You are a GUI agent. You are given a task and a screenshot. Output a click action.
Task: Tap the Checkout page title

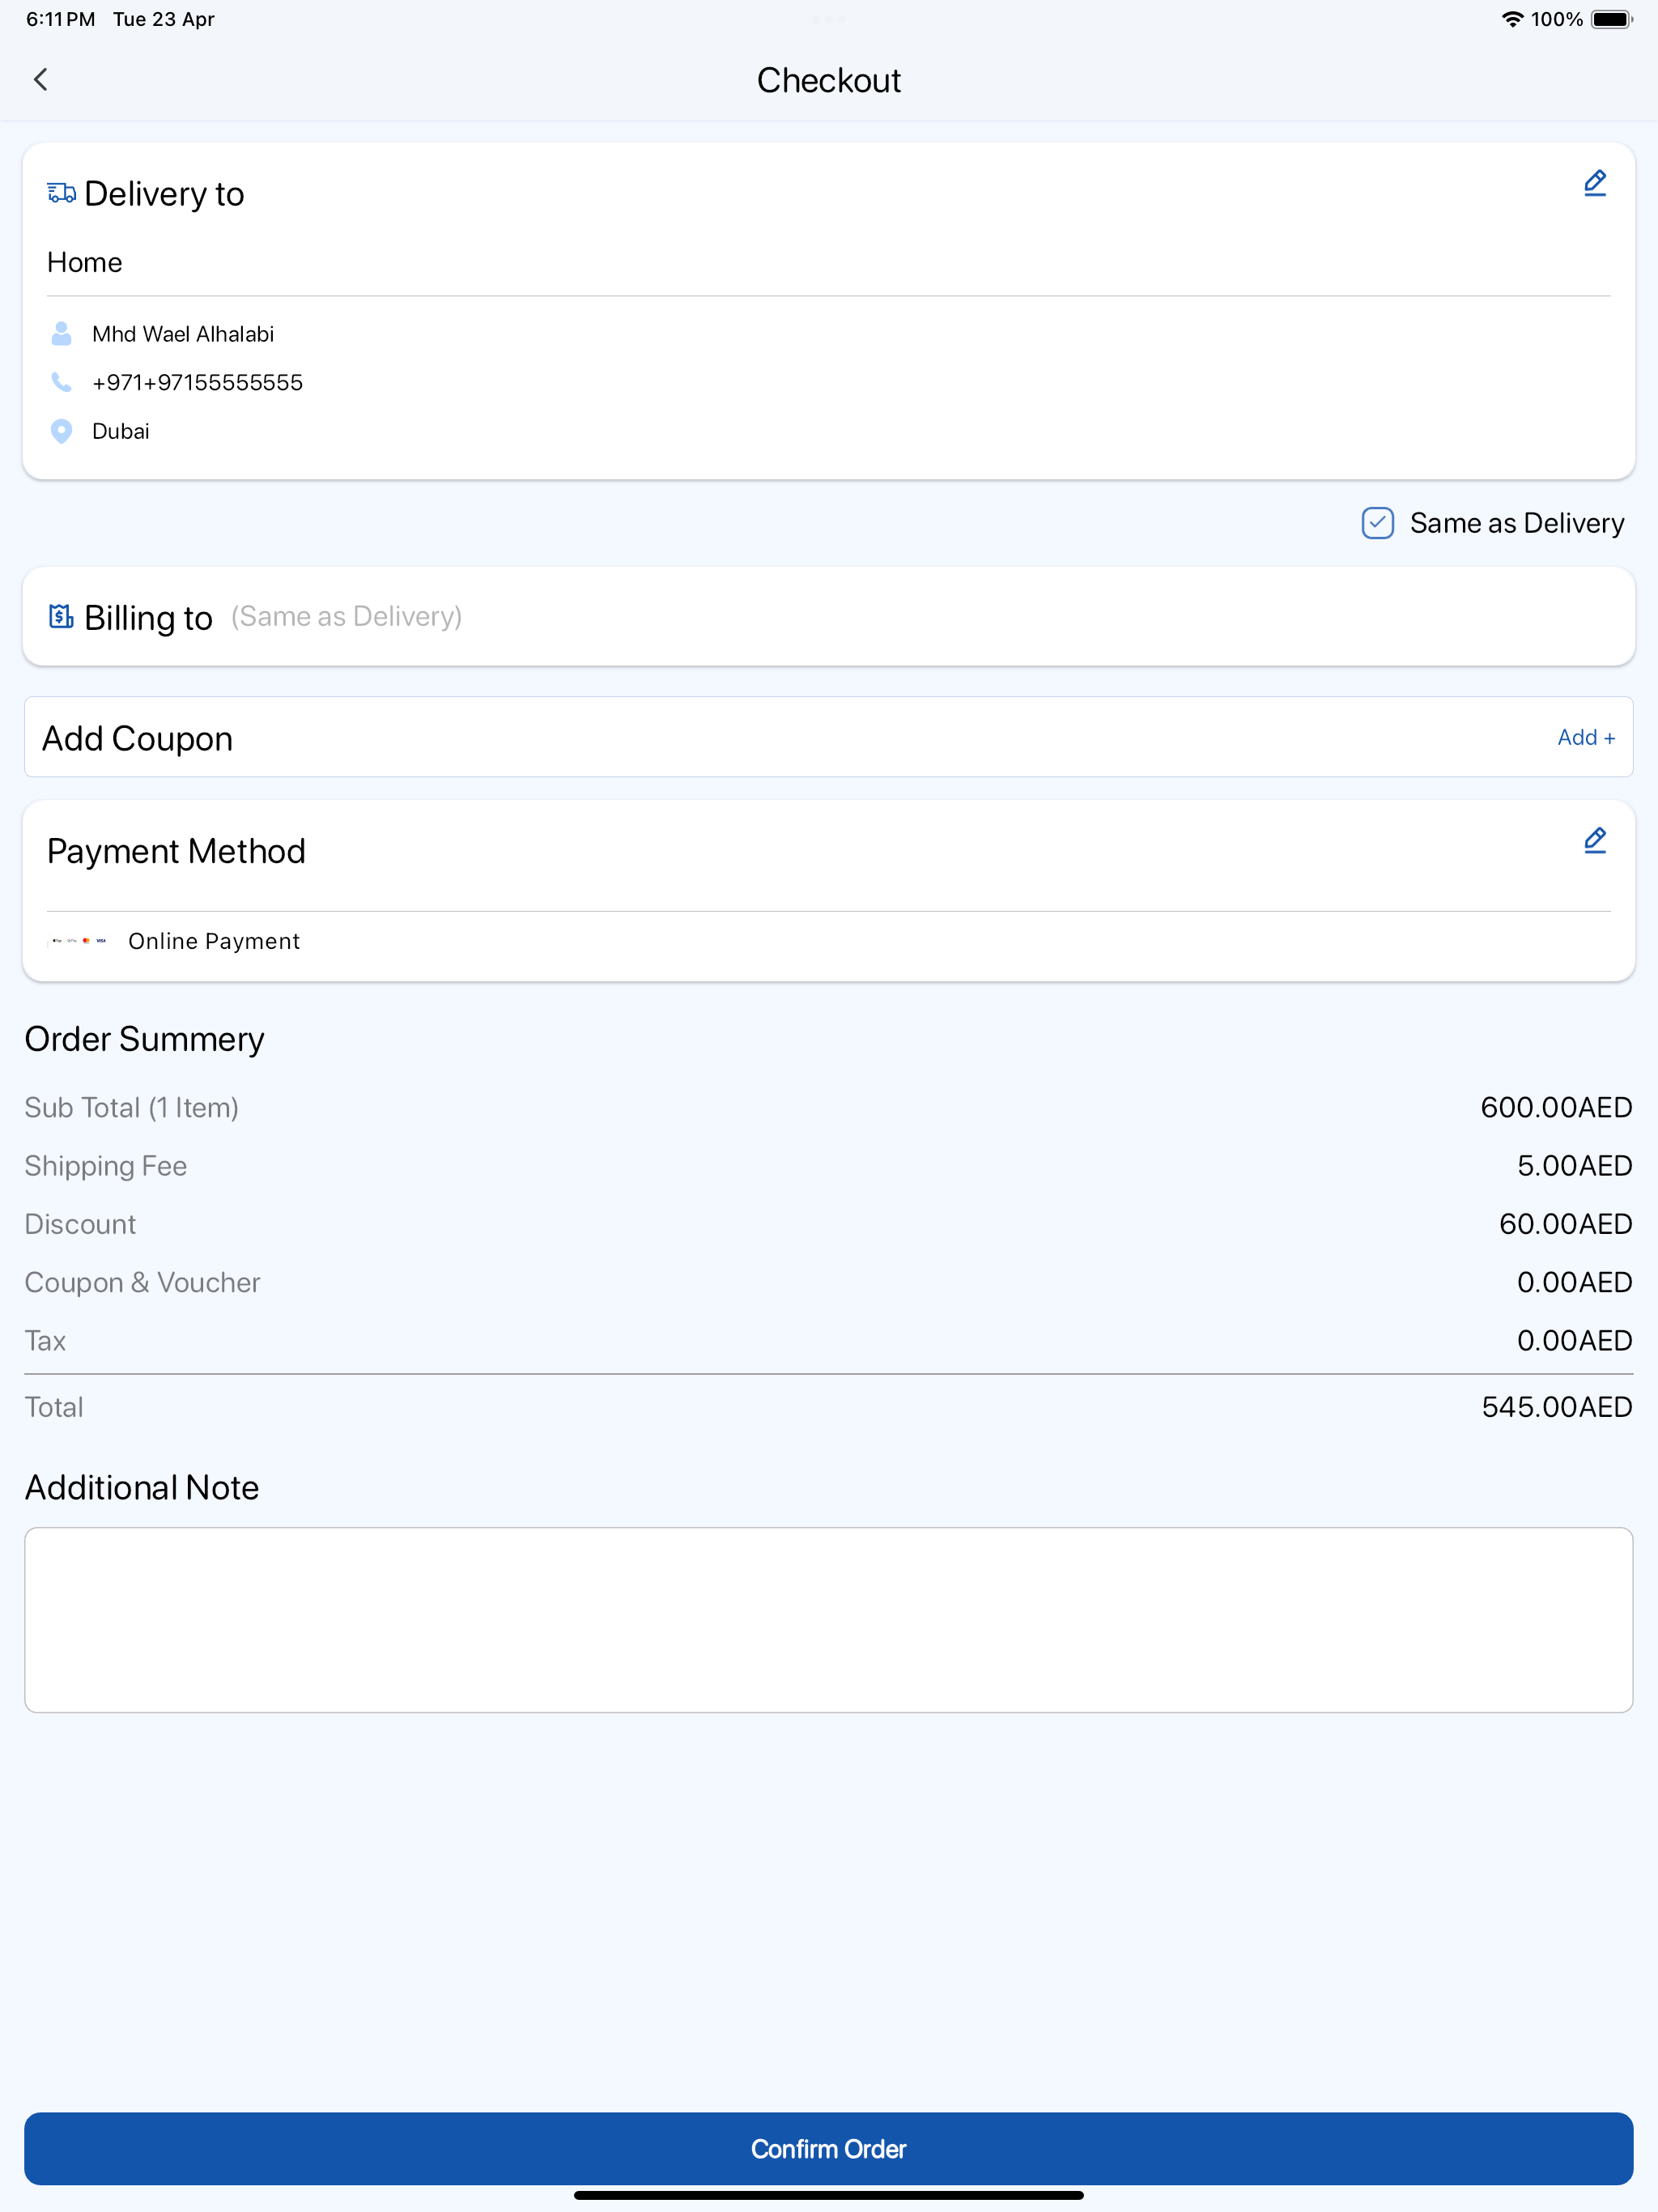click(829, 80)
